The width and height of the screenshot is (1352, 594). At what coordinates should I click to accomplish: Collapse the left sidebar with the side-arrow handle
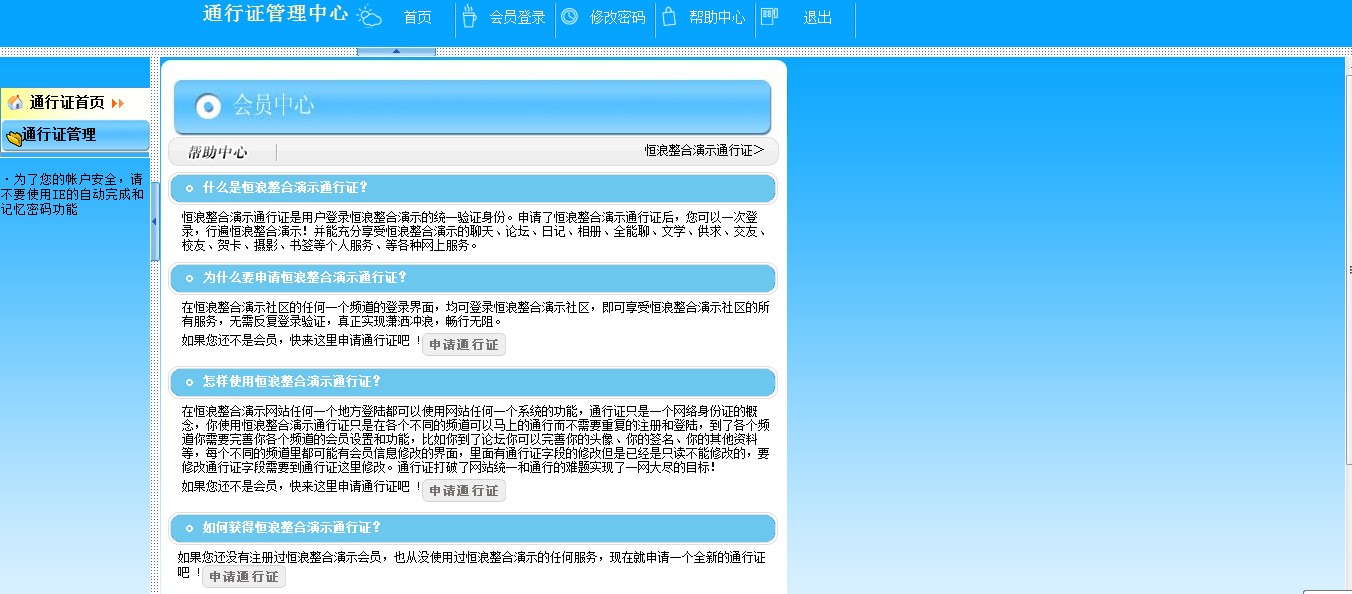(x=155, y=222)
